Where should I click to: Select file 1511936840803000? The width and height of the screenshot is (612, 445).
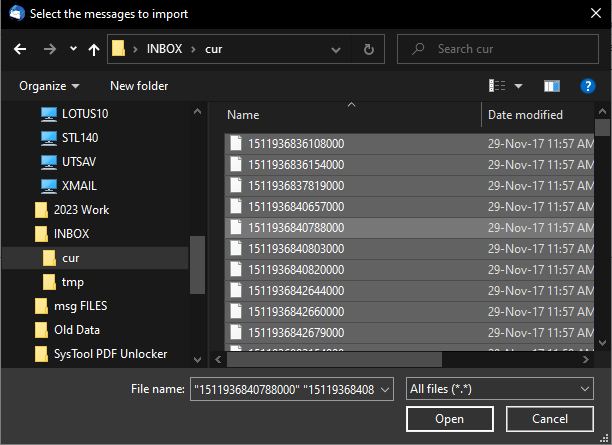[x=409, y=249]
